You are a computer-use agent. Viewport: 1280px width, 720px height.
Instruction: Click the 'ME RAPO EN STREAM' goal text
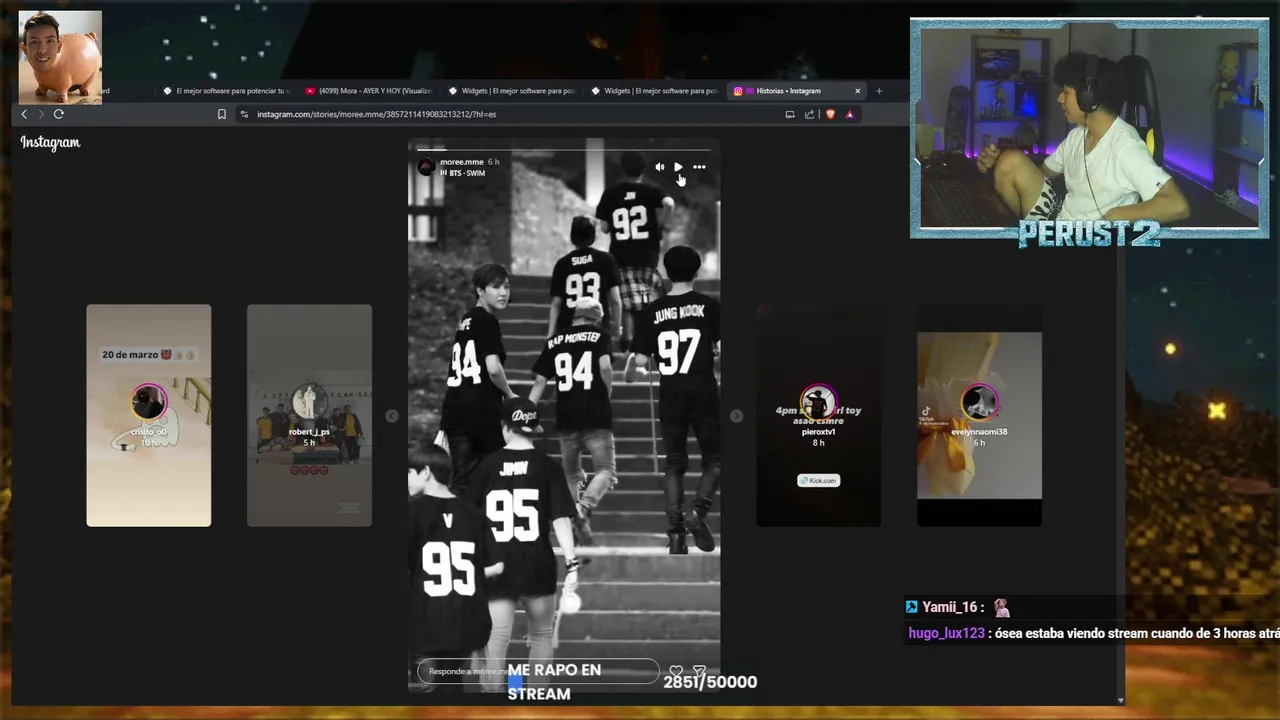point(554,682)
